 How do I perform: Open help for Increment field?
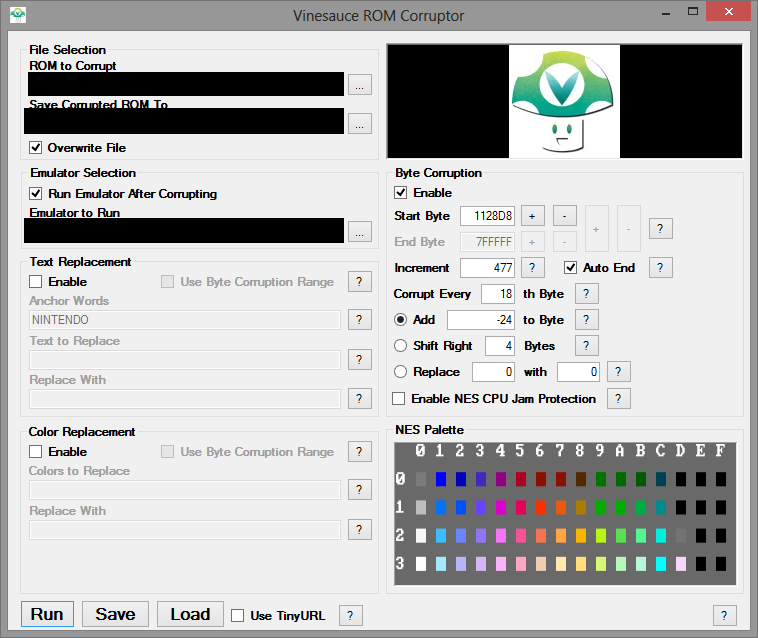point(532,267)
